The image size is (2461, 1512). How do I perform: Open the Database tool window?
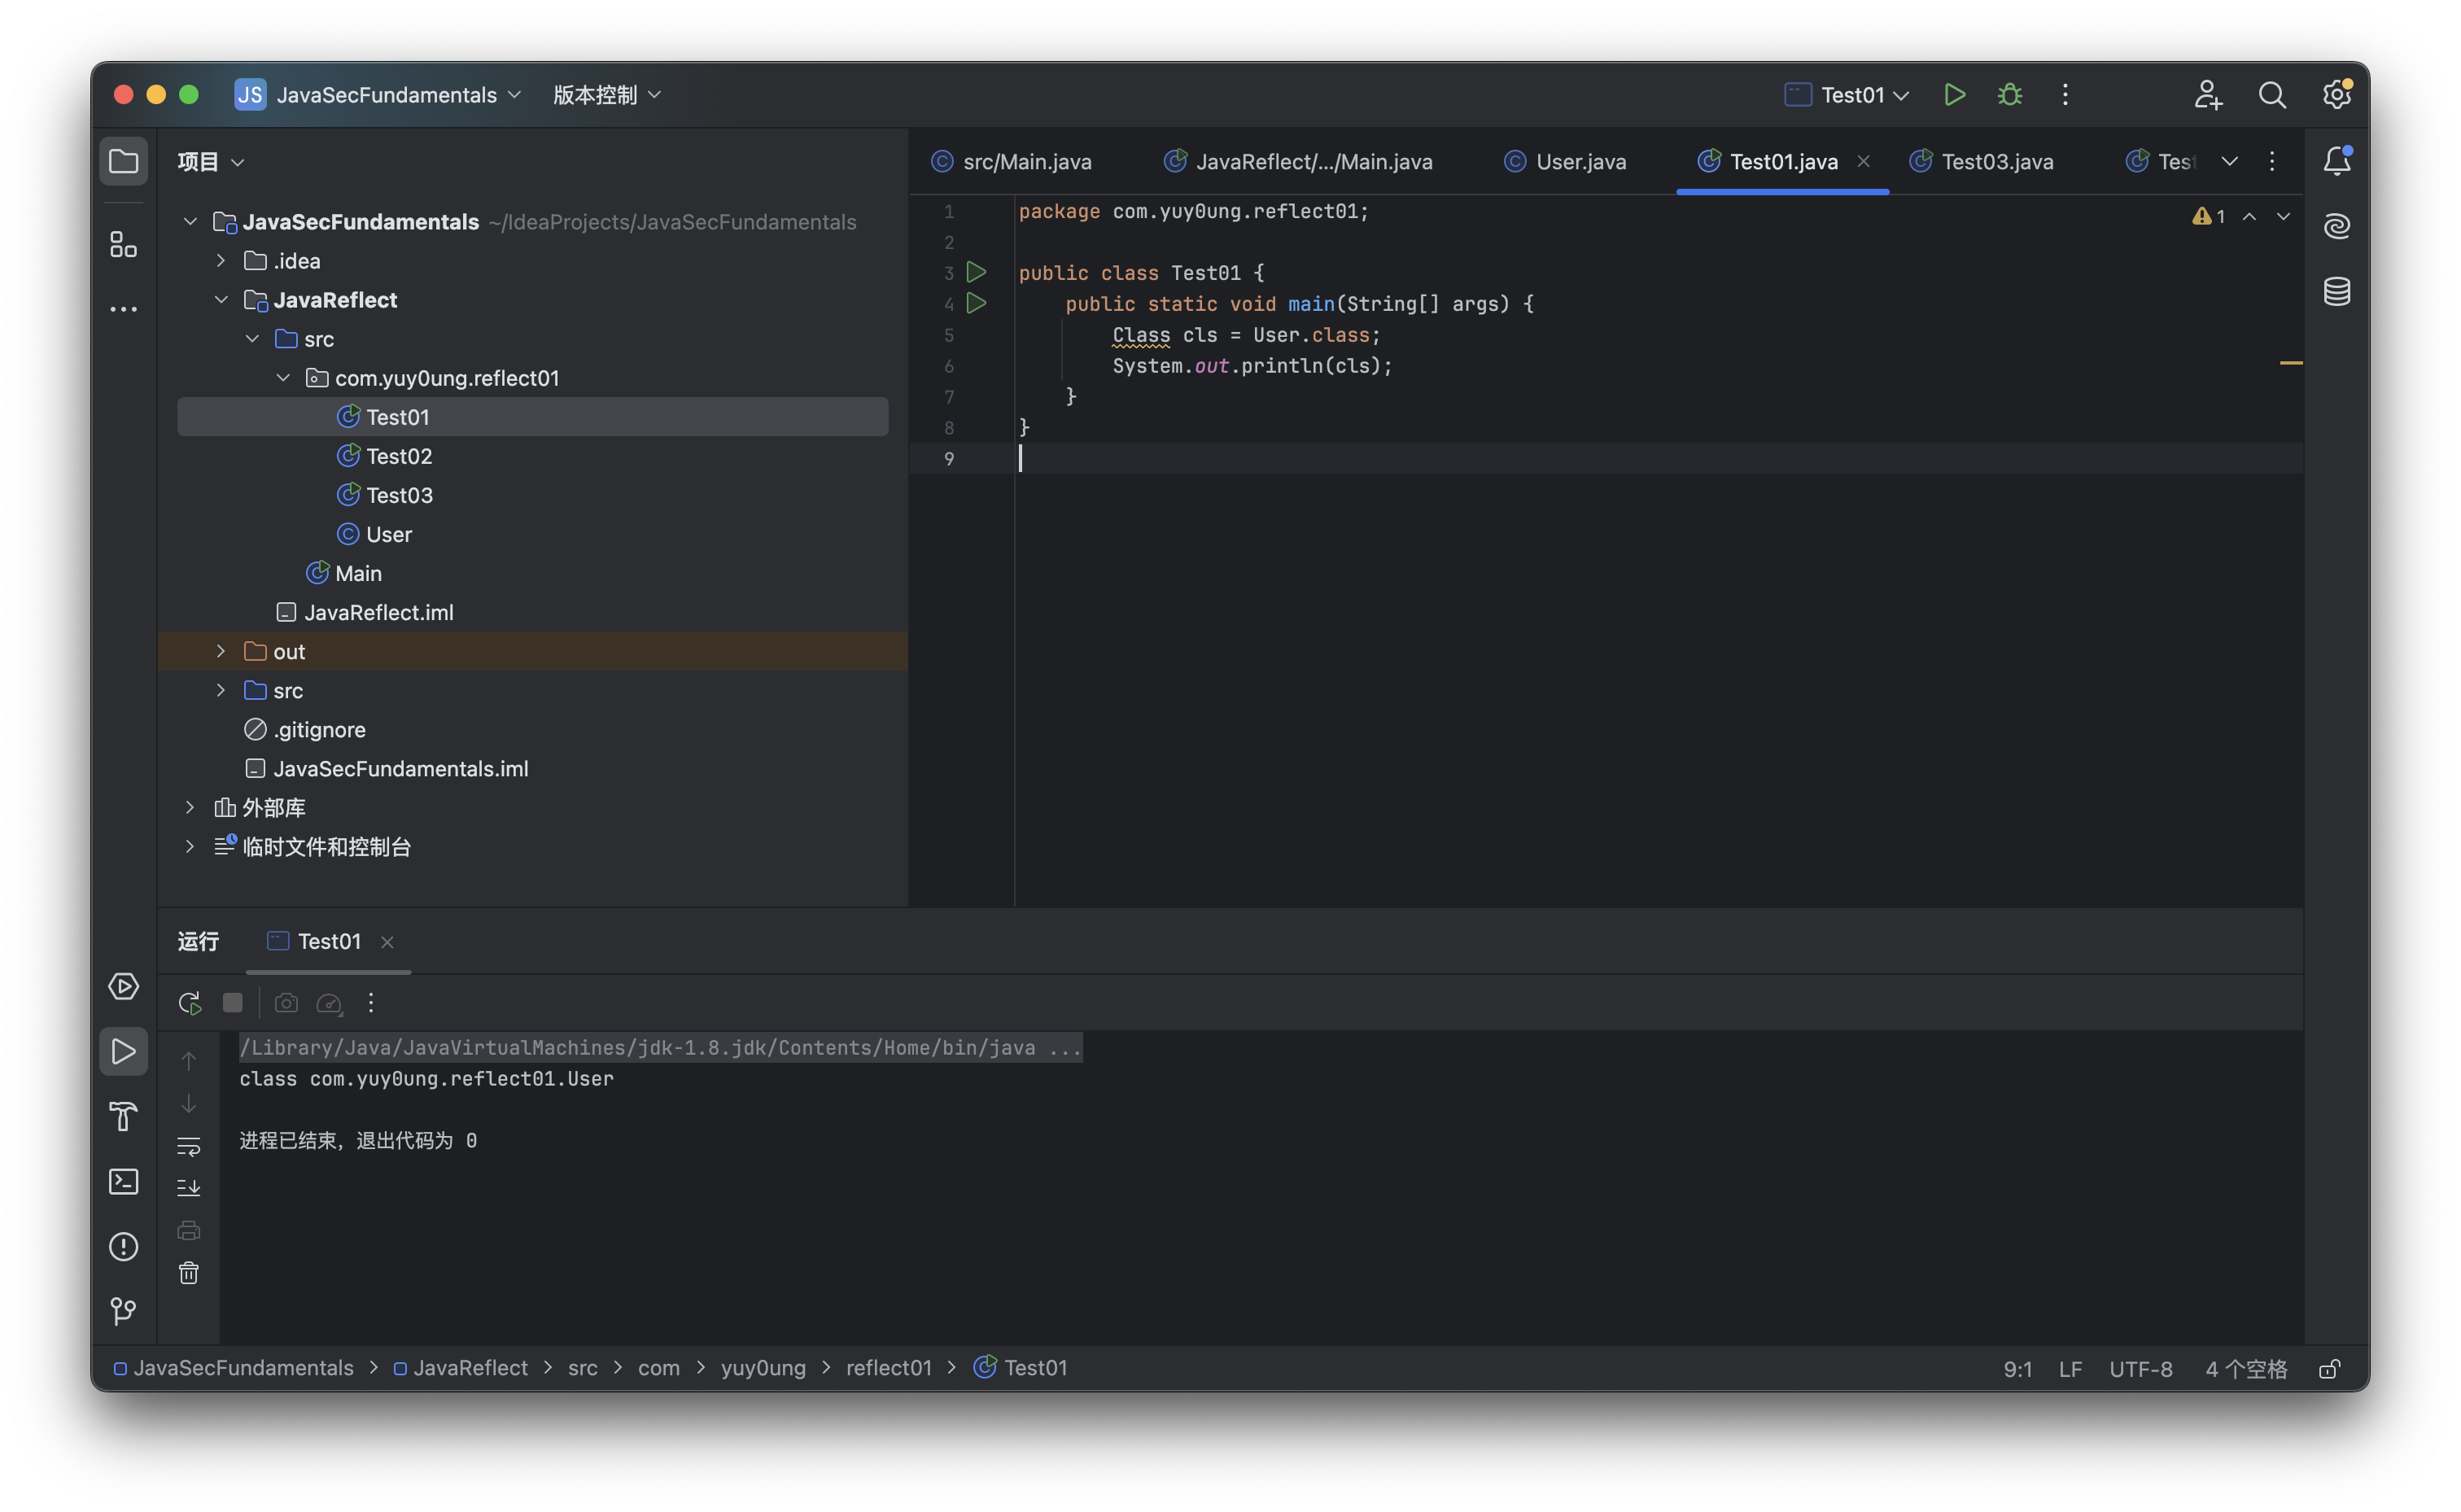pos(2336,292)
